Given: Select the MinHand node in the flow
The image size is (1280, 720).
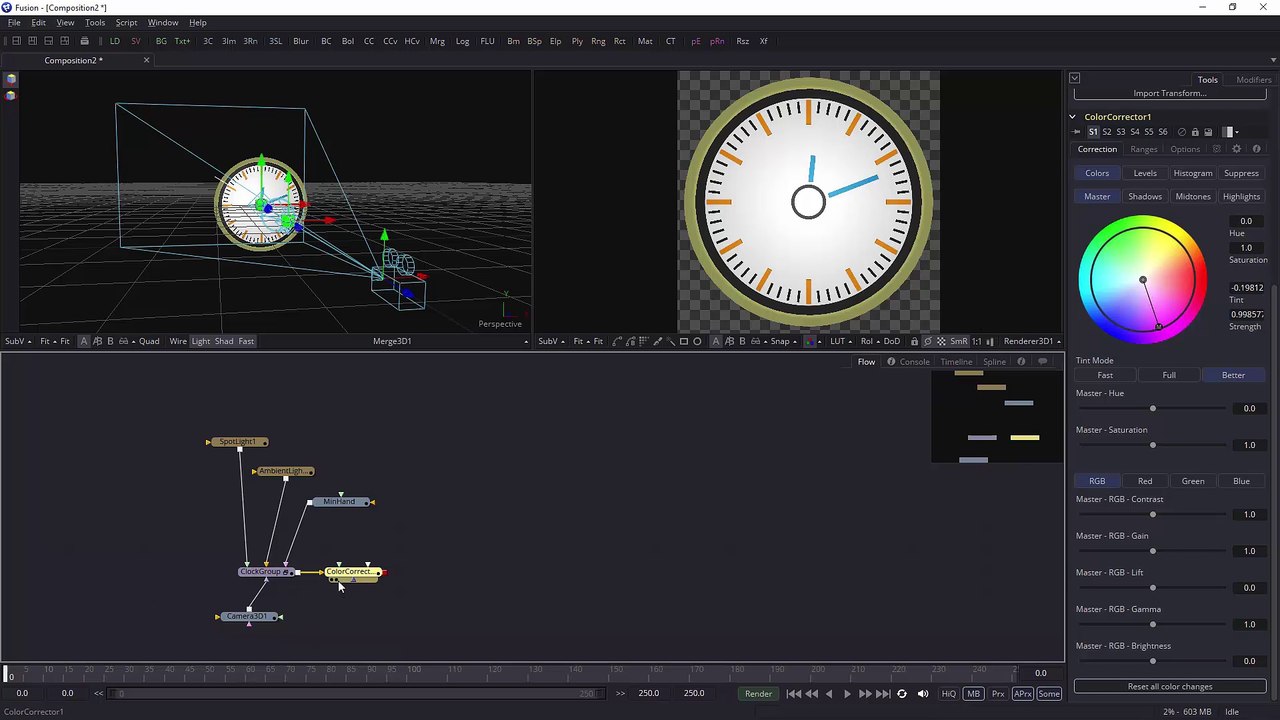Looking at the screenshot, I should (x=340, y=501).
